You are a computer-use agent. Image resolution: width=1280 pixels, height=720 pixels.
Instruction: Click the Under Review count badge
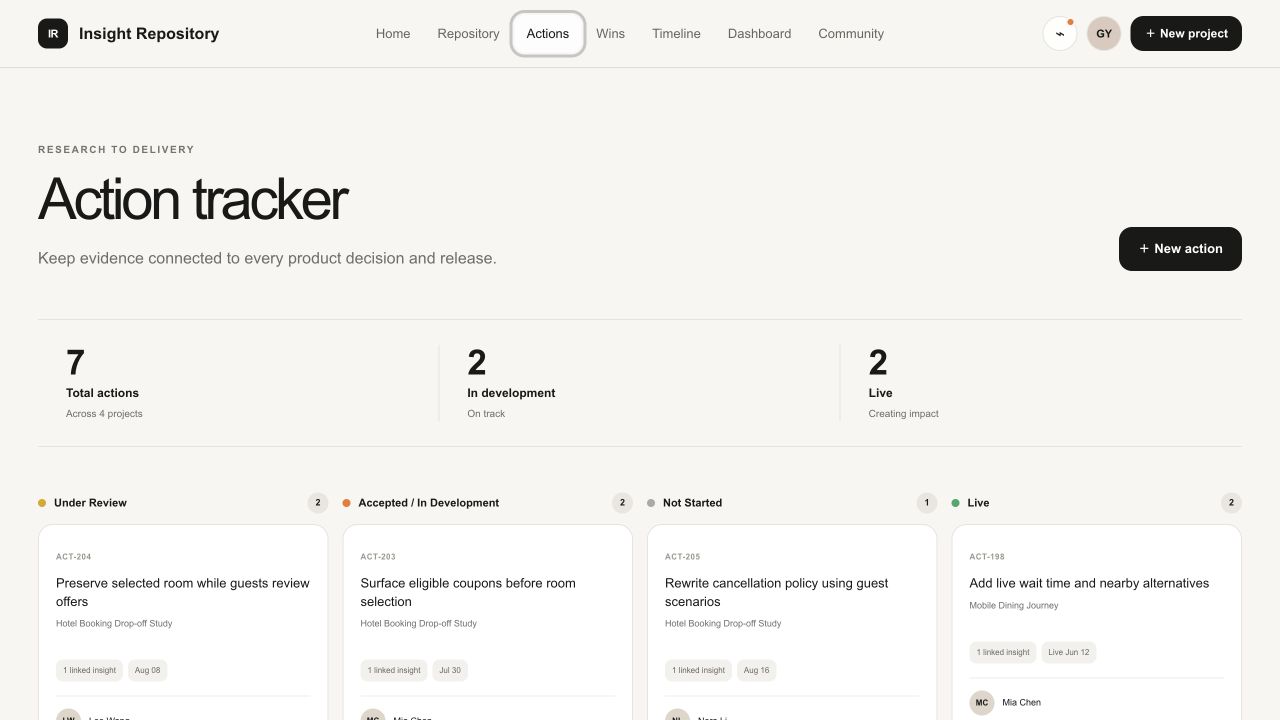[318, 503]
